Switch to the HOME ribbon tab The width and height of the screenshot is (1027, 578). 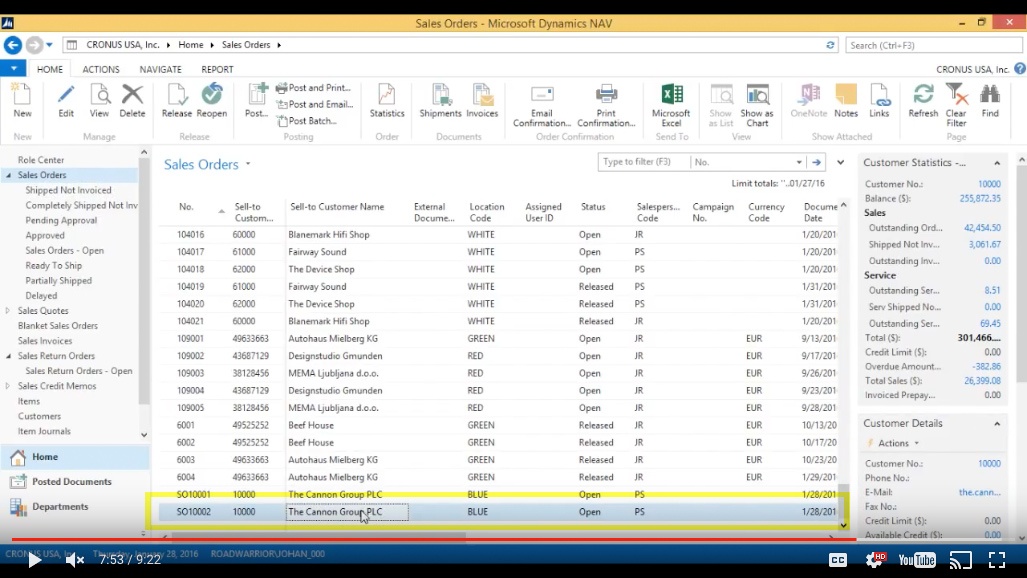pos(50,69)
